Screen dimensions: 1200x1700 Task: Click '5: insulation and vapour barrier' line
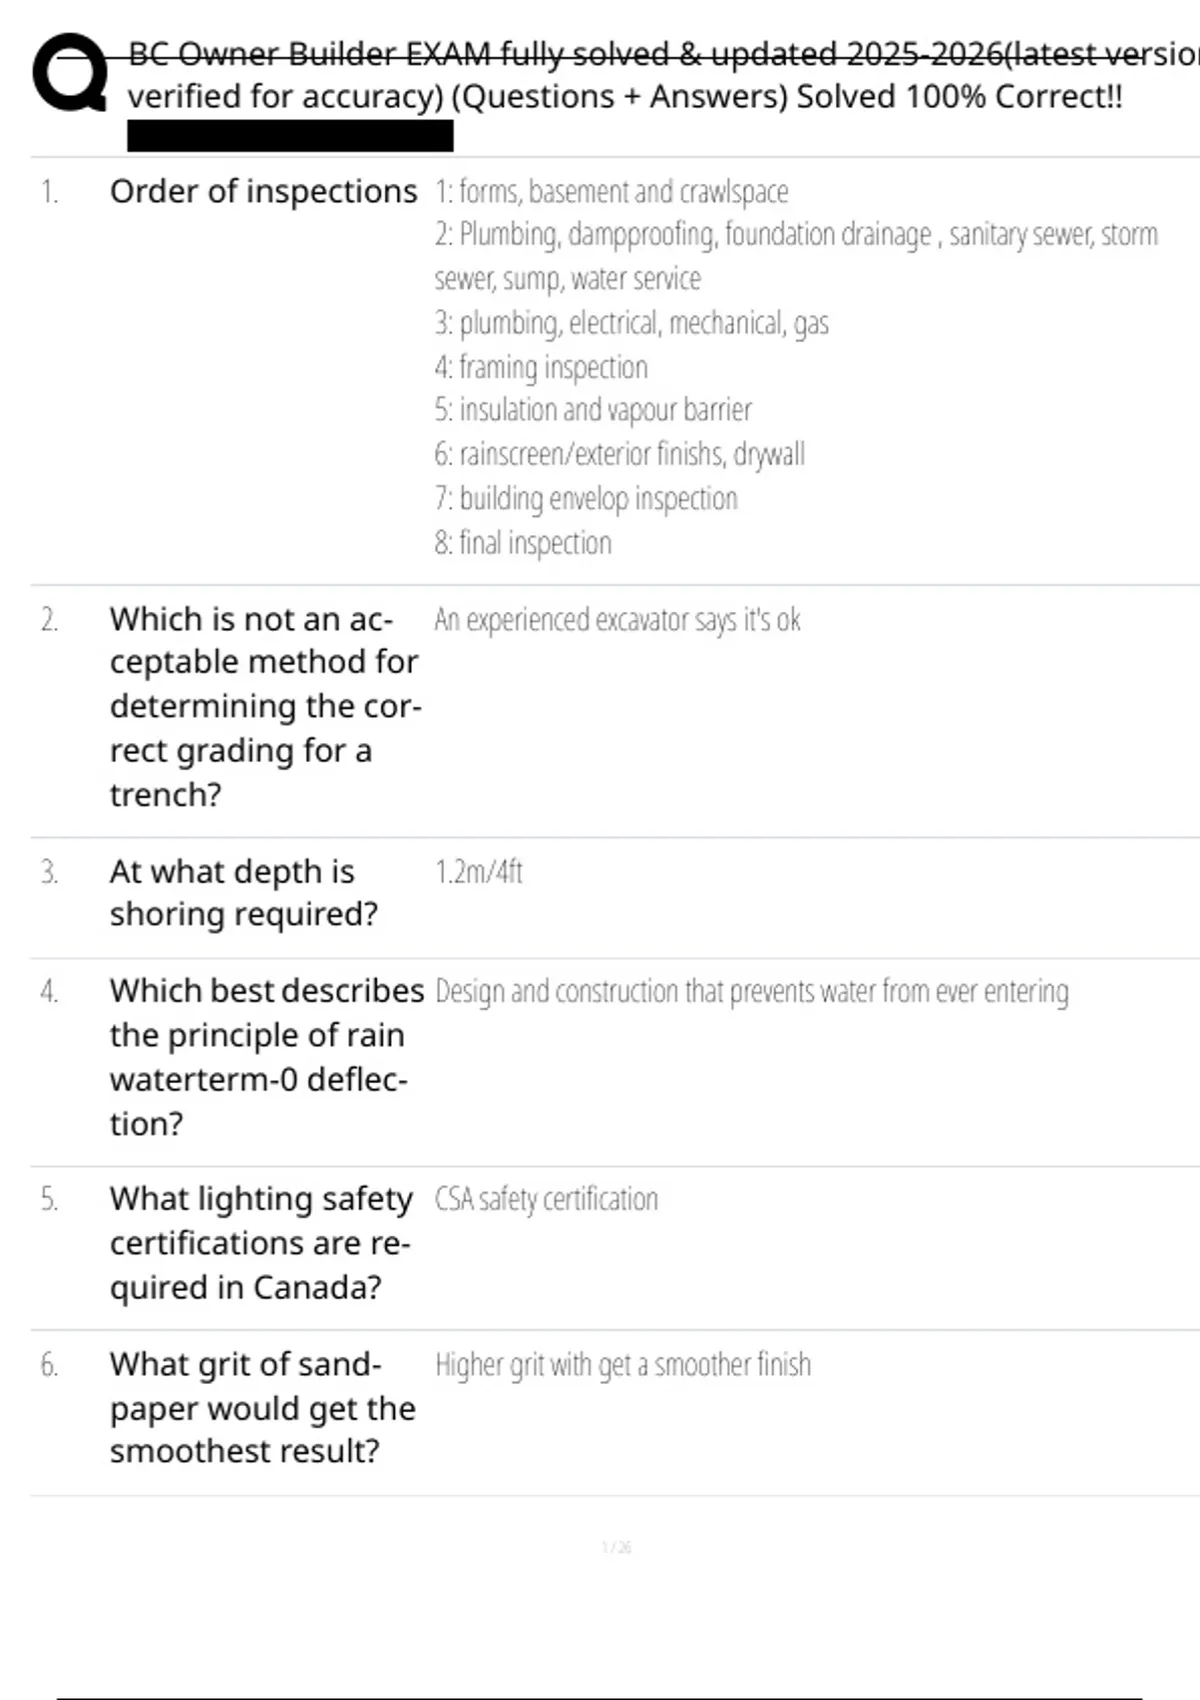593,410
